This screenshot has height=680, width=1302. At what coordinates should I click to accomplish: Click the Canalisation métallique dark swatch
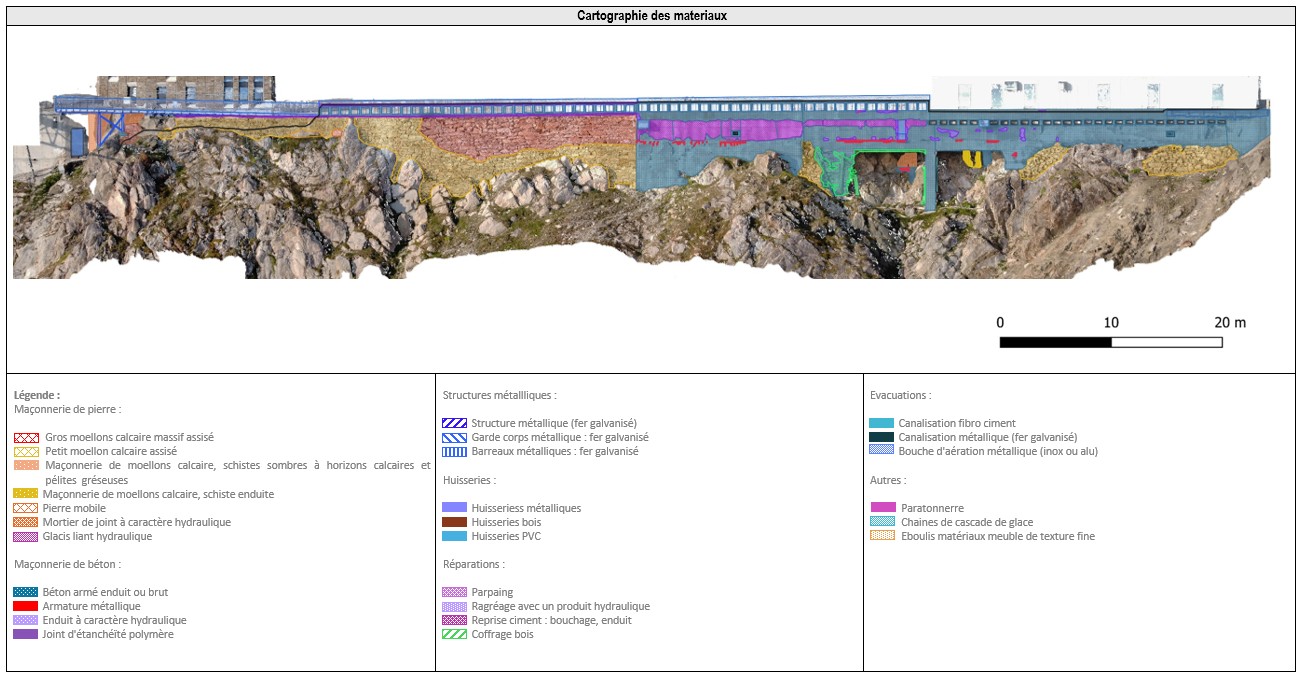point(882,437)
